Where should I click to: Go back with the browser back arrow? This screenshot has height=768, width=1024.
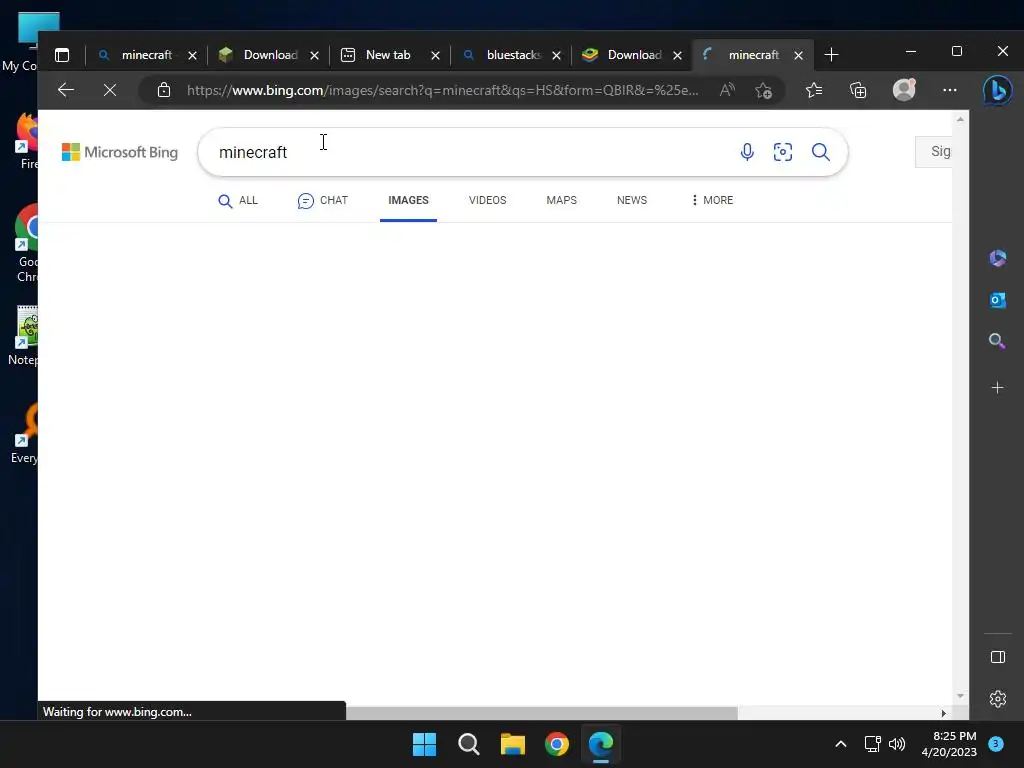66,90
